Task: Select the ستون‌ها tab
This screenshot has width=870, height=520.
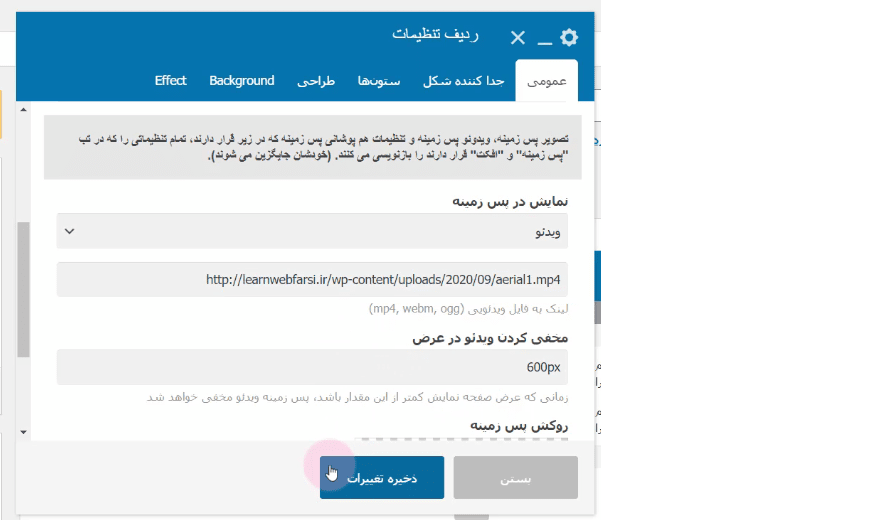Action: (x=379, y=81)
